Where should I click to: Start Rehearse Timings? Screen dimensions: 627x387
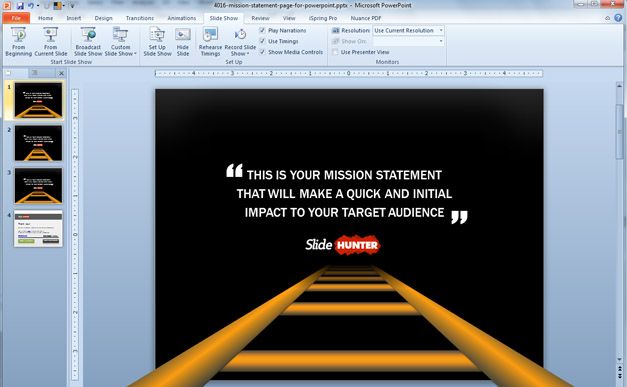[x=210, y=42]
